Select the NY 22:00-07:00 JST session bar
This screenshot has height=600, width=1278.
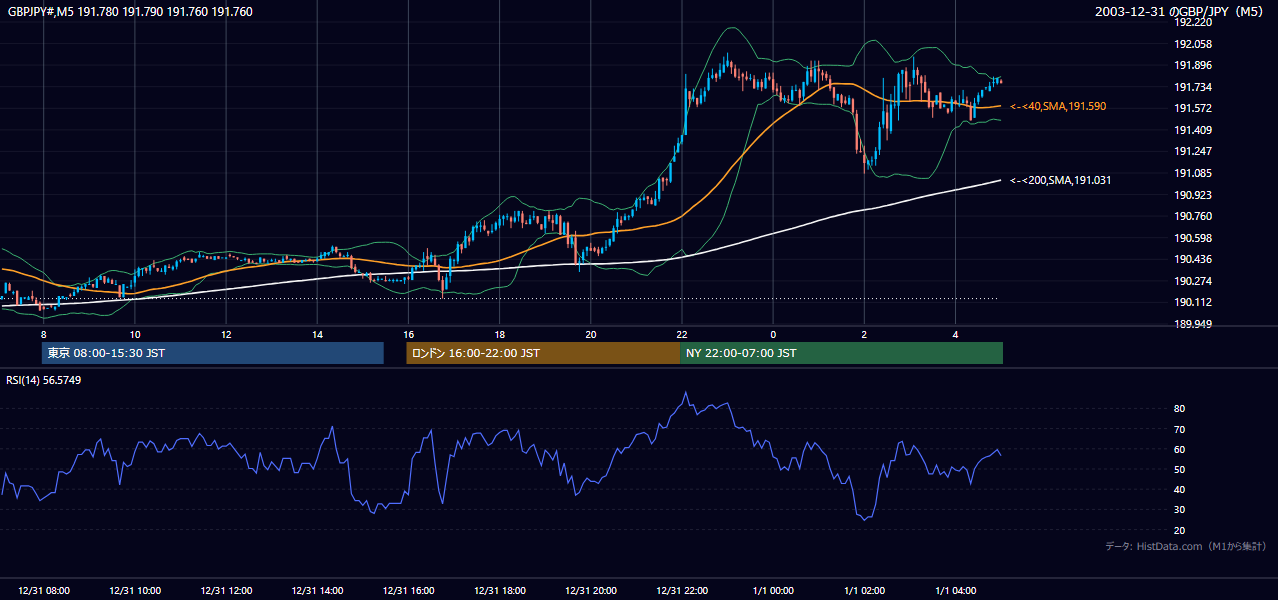click(841, 353)
